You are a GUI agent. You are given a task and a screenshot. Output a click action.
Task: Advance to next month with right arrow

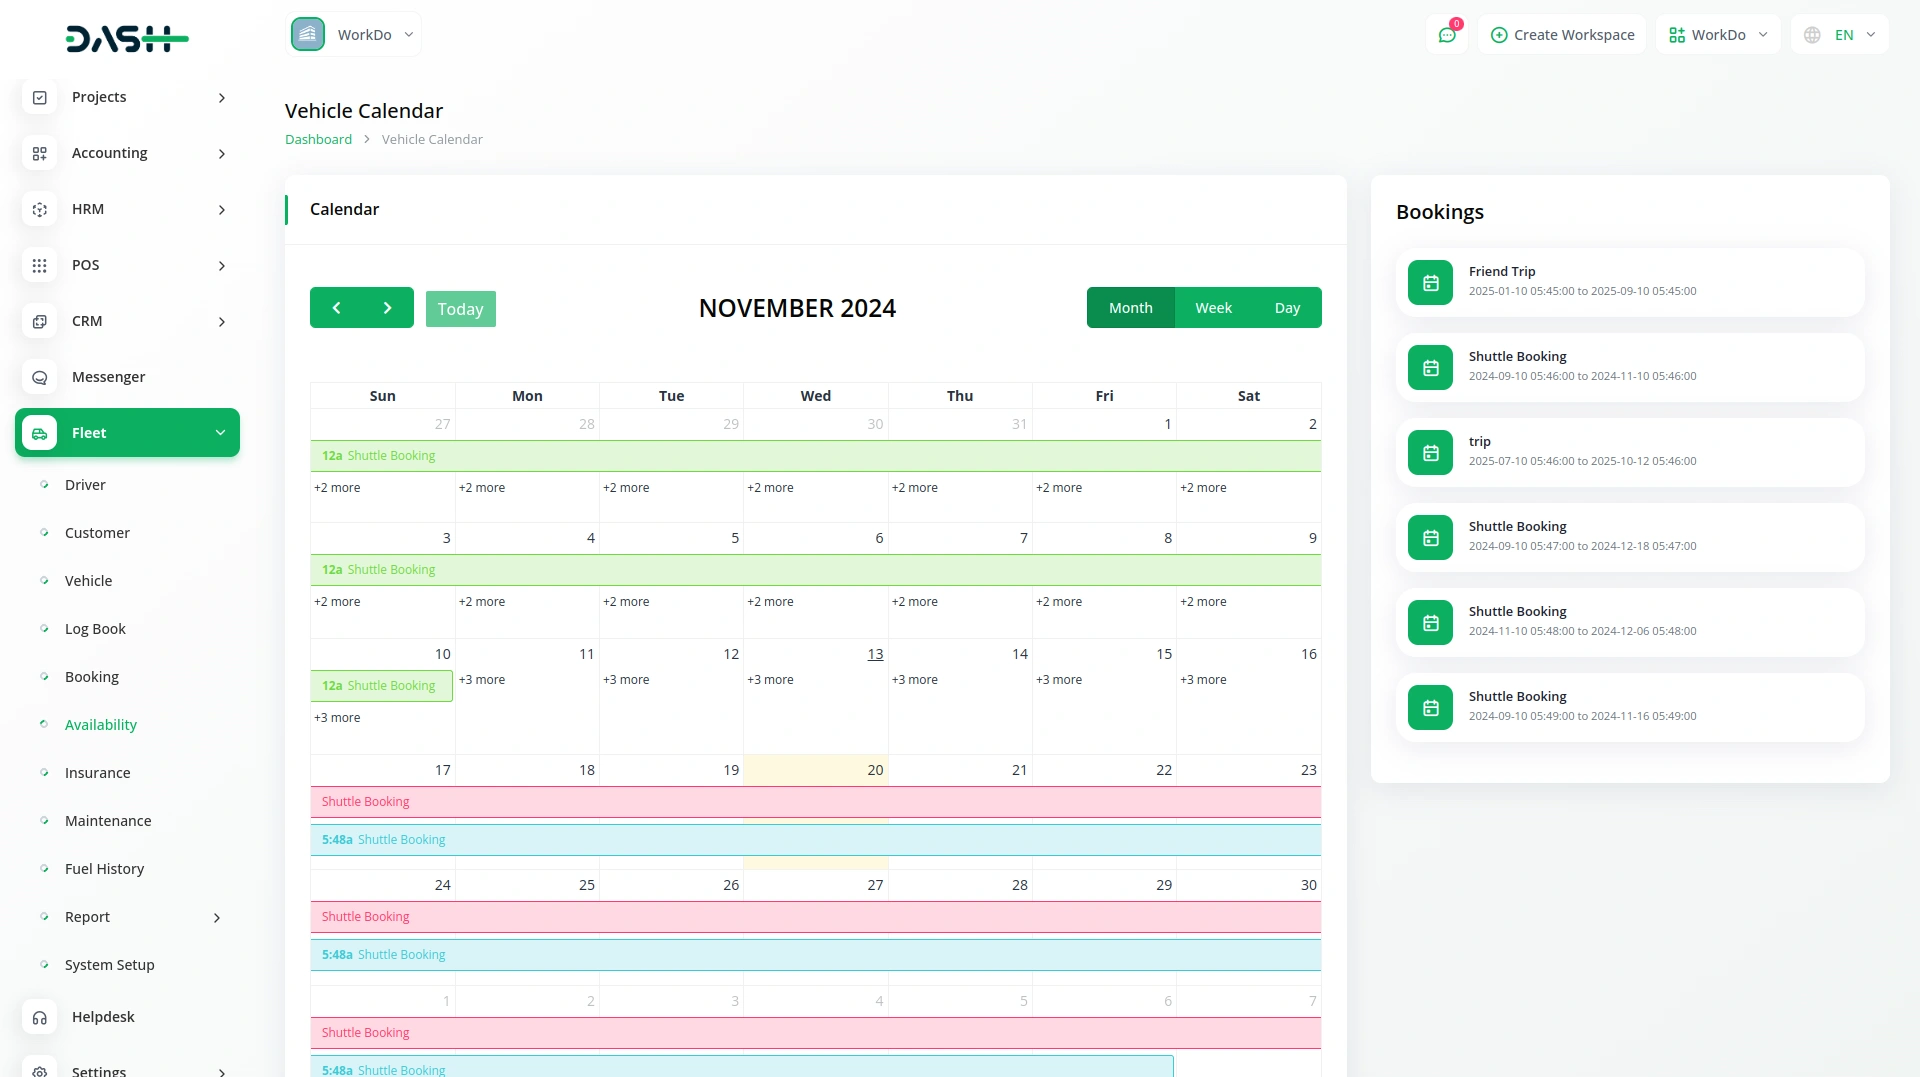click(388, 308)
